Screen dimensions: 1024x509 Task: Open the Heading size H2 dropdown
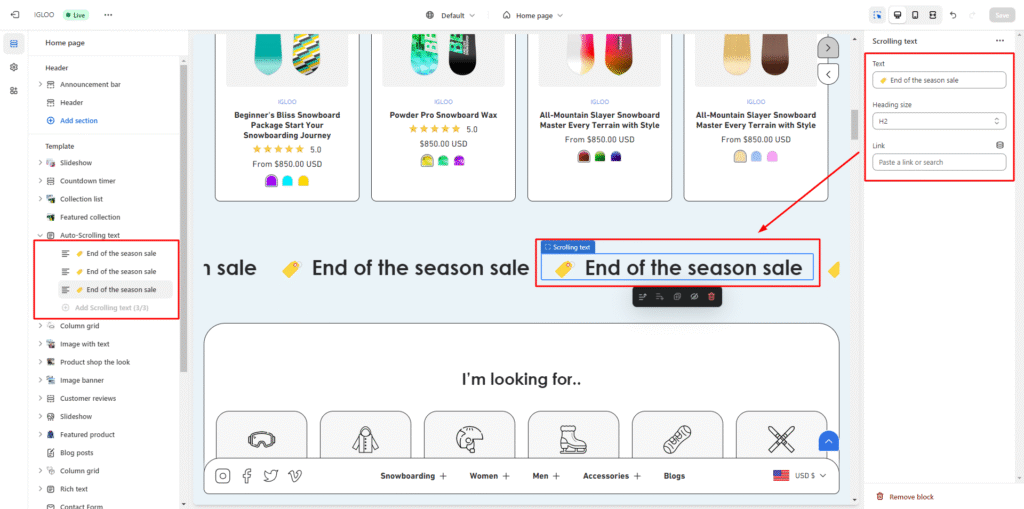[939, 121]
